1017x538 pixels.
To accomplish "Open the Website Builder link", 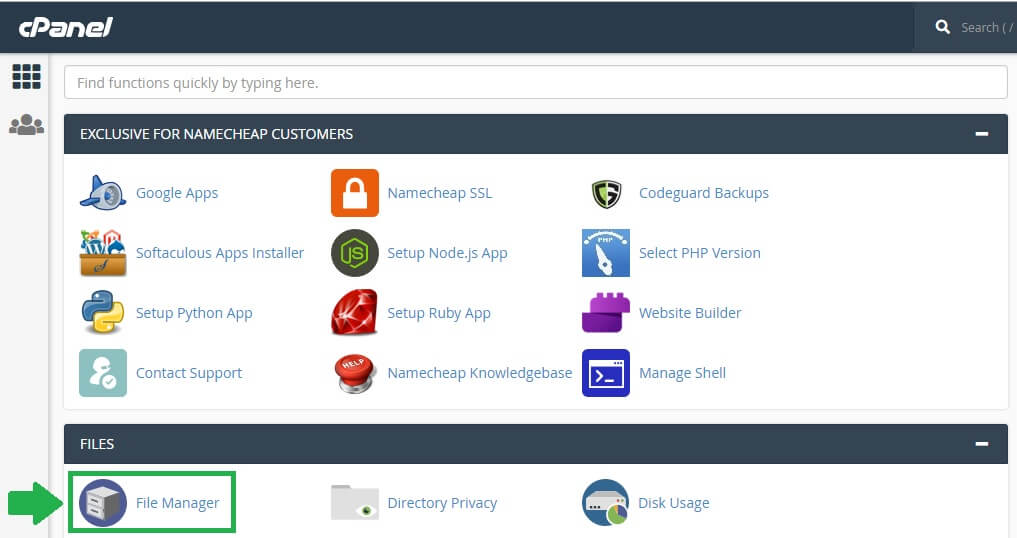I will 690,313.
